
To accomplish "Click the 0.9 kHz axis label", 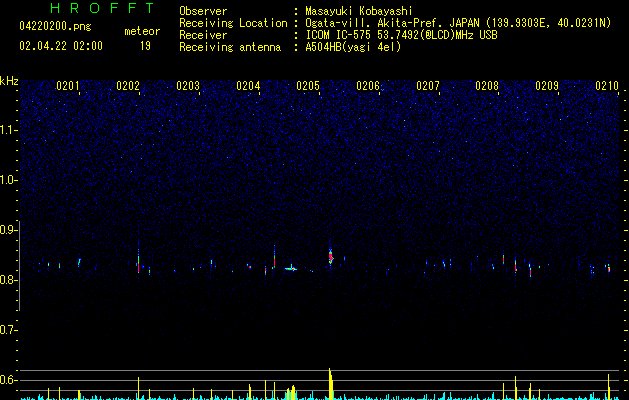I will tap(8, 230).
